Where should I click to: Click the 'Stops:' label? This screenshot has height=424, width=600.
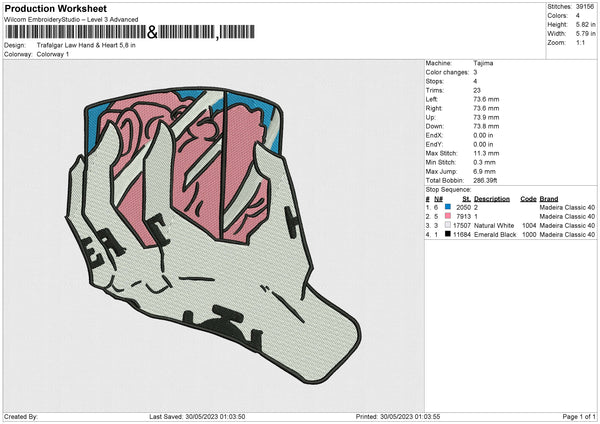435,81
